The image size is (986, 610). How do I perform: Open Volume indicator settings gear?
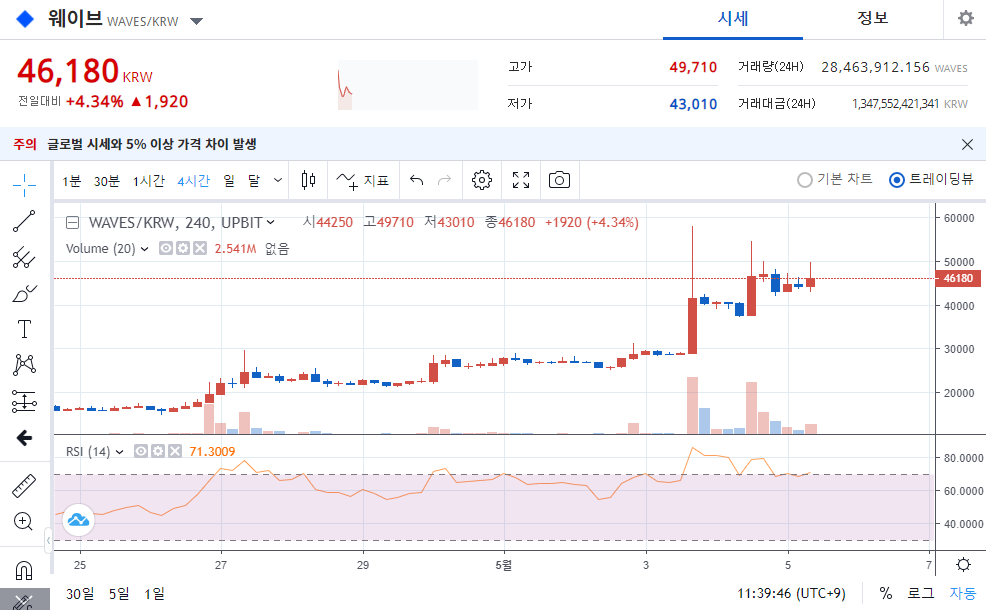point(182,248)
